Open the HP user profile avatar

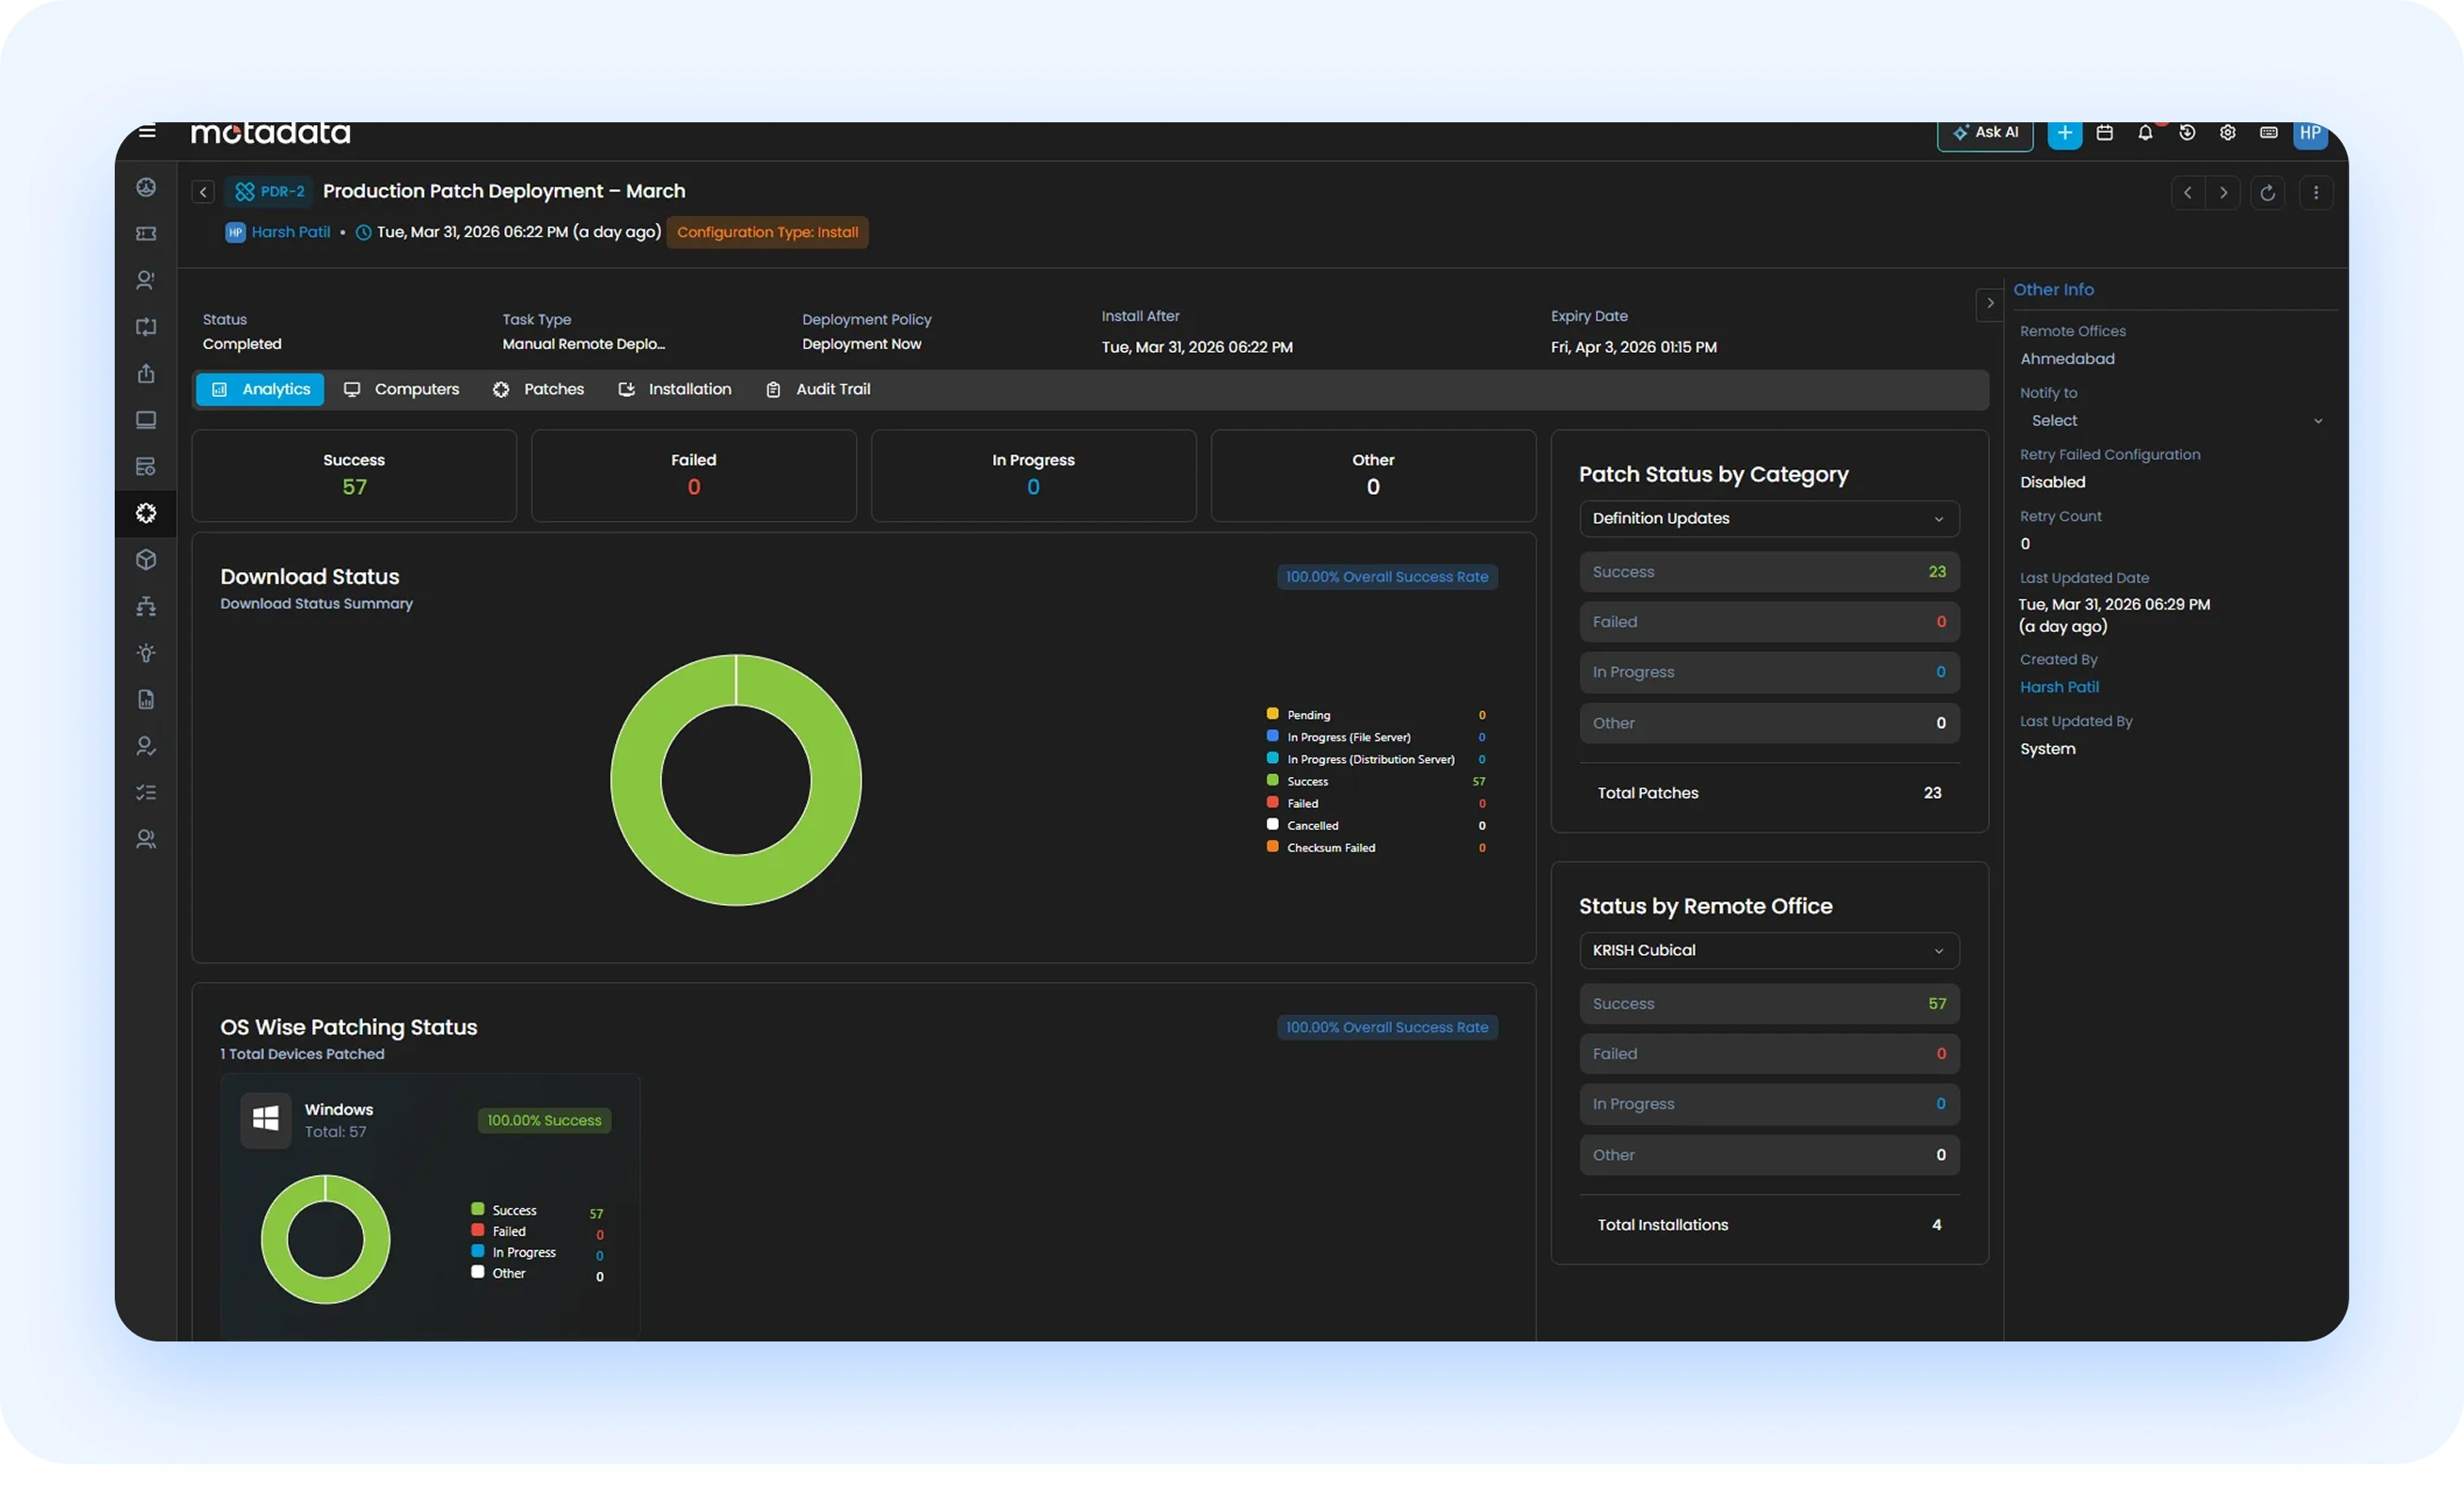click(2310, 134)
